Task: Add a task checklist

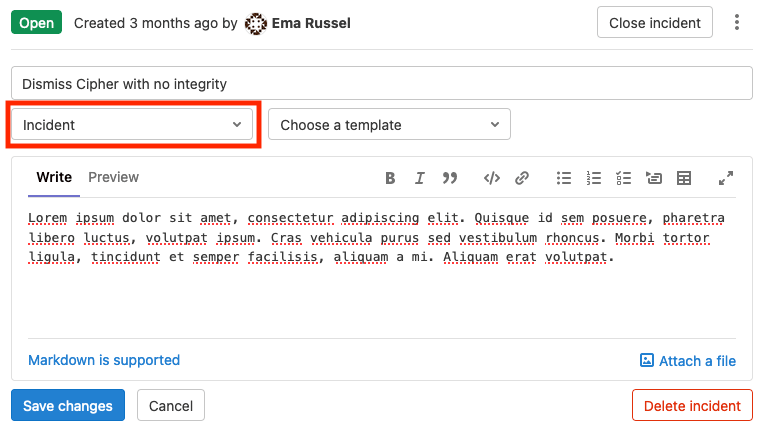Action: [x=624, y=178]
